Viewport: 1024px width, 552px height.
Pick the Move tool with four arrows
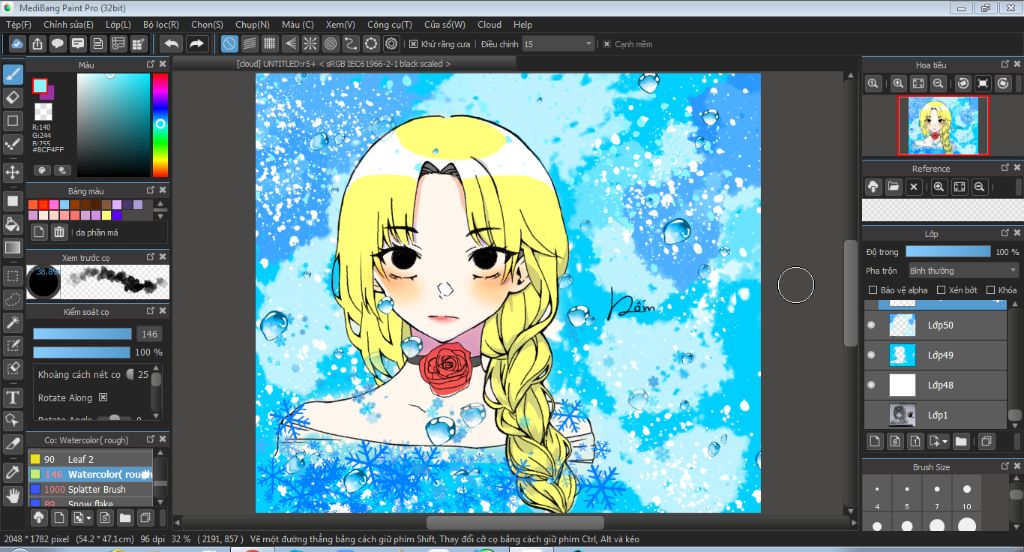click(x=12, y=172)
